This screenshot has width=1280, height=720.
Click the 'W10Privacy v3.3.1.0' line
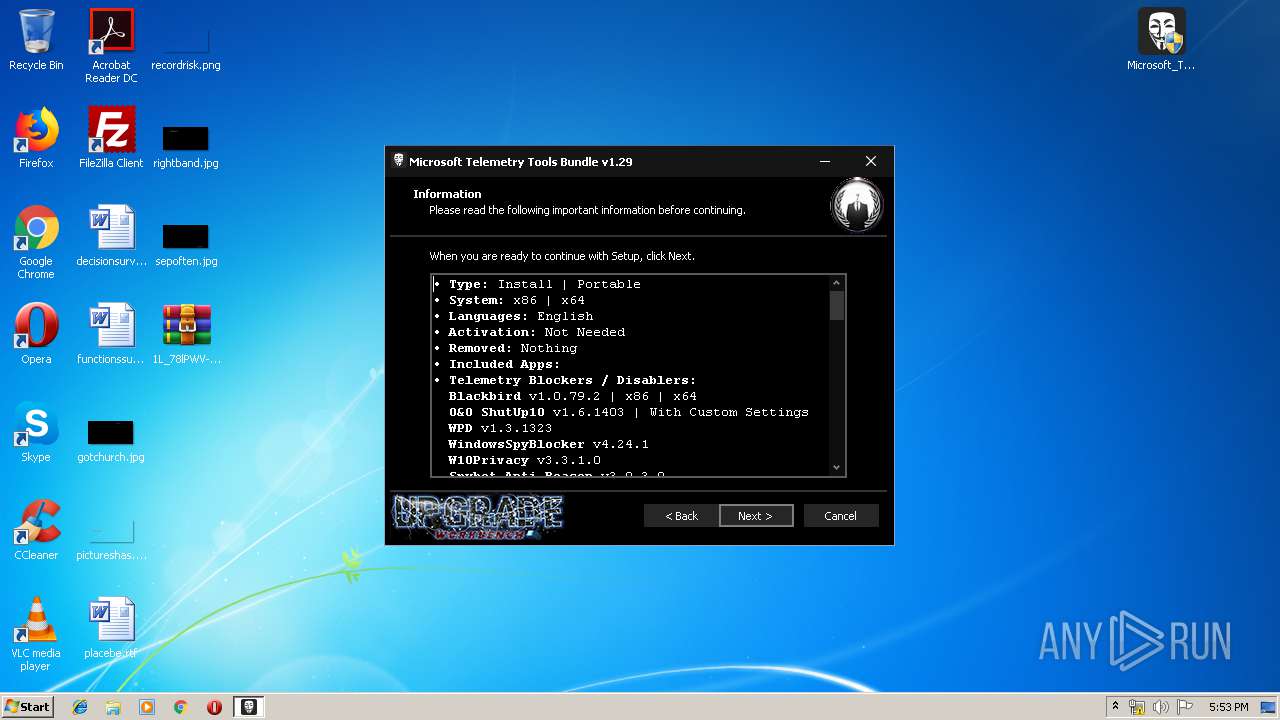(525, 460)
